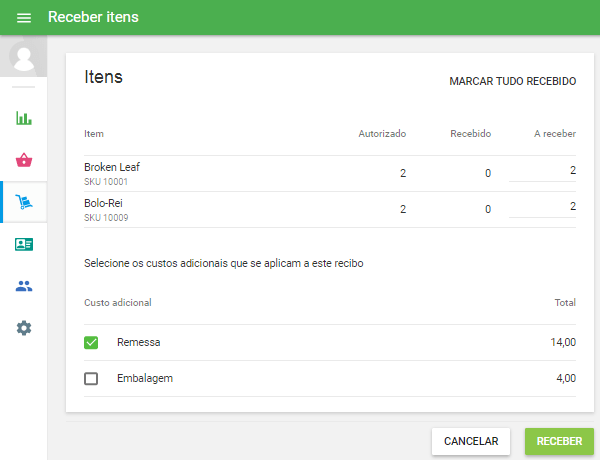Click the green RECEBER button

click(x=559, y=441)
